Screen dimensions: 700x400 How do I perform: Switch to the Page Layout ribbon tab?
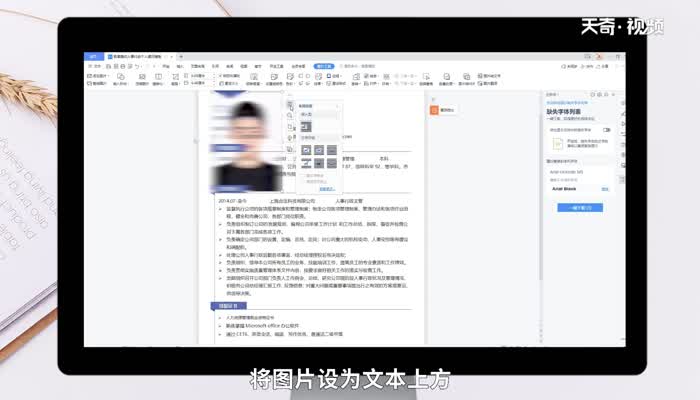coord(197,66)
